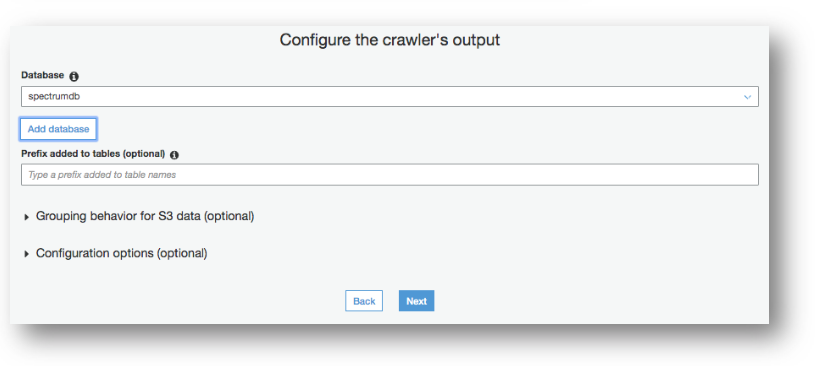Open the spectrumdb database selector
The height and width of the screenshot is (366, 815).
390,97
